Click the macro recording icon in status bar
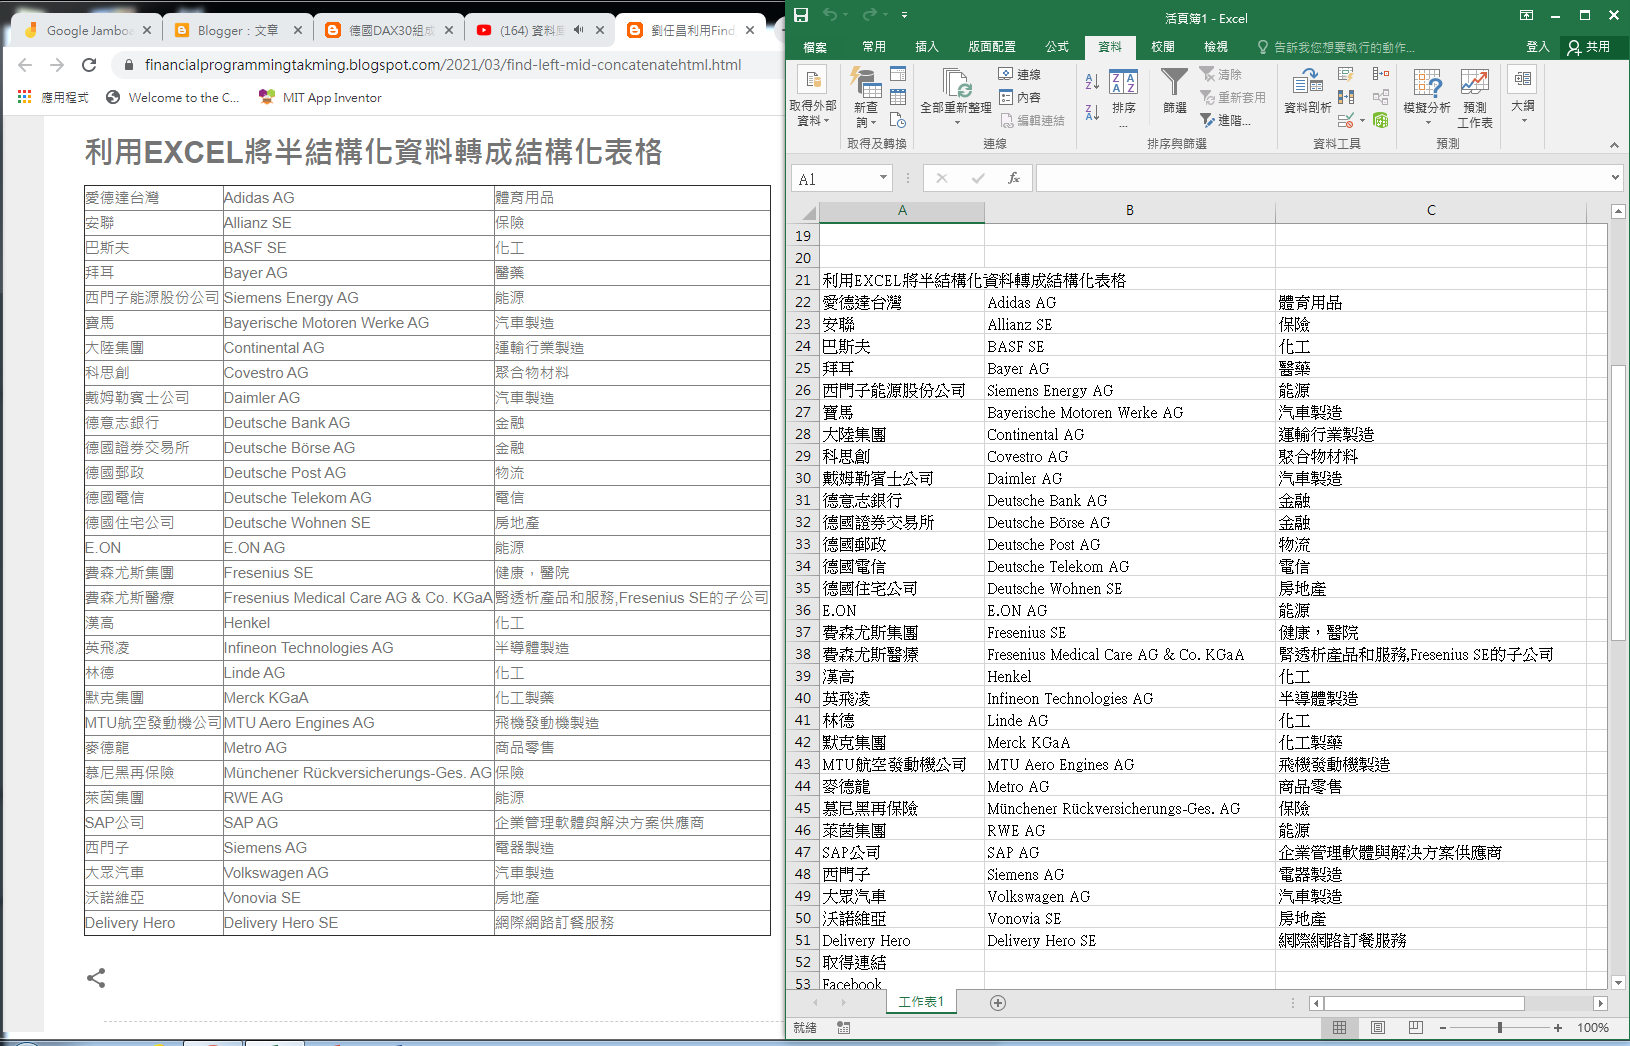Viewport: 1630px width, 1046px height. click(x=844, y=1028)
